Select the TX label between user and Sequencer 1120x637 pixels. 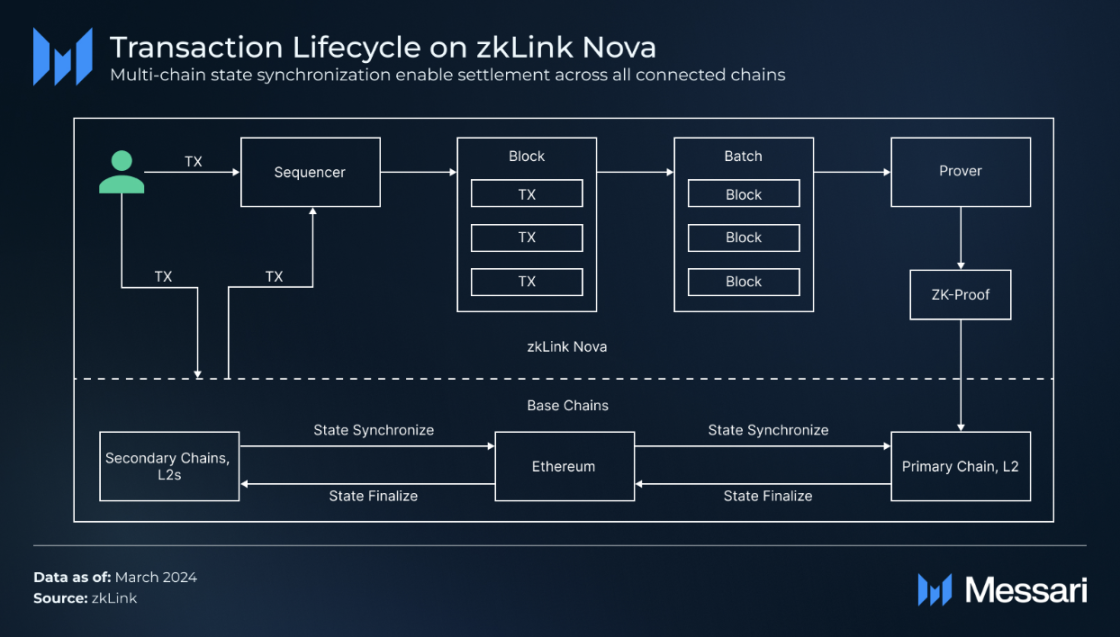point(194,162)
